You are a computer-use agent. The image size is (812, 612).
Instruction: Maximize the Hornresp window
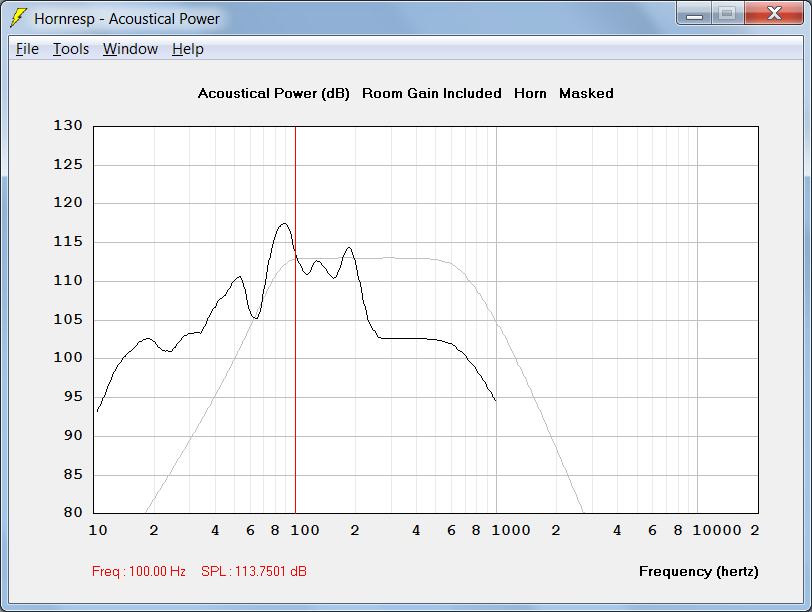click(x=728, y=13)
